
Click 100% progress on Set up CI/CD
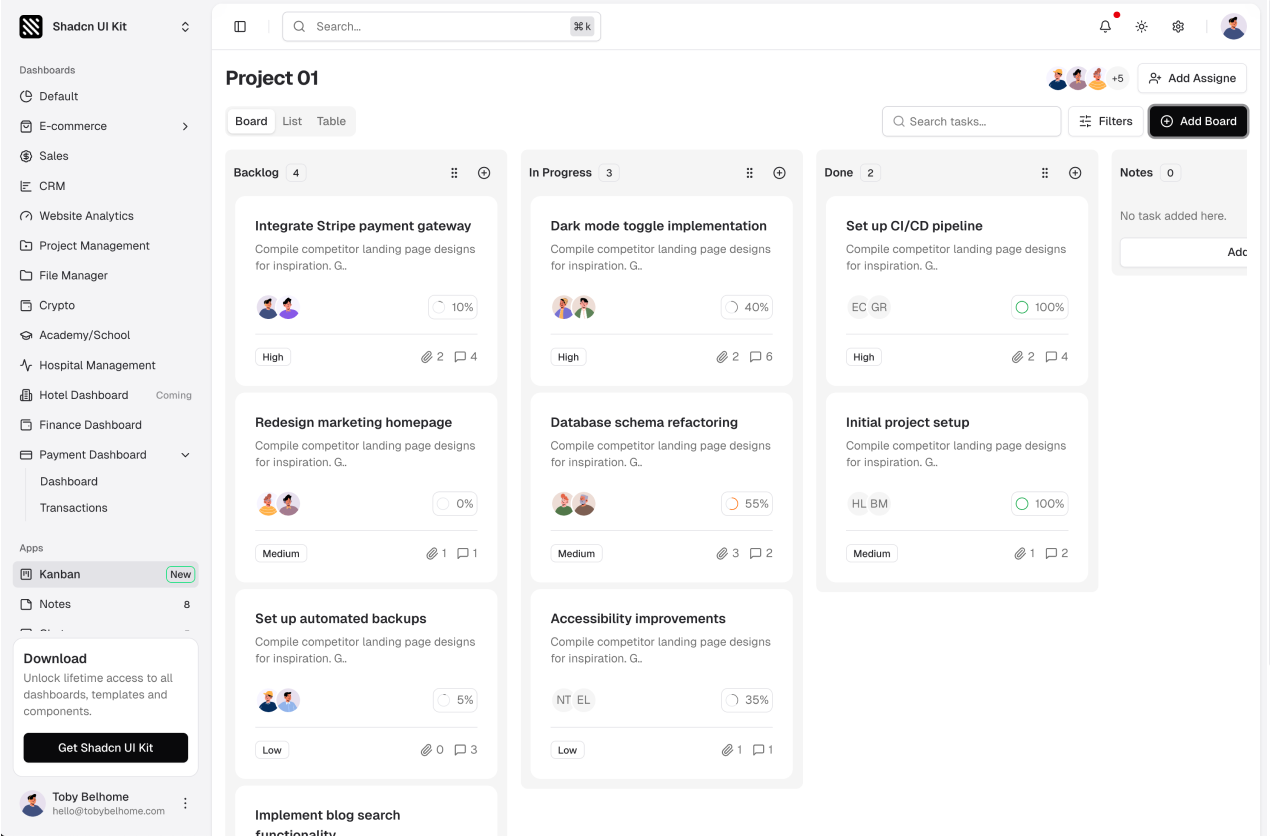pyautogui.click(x=1039, y=307)
